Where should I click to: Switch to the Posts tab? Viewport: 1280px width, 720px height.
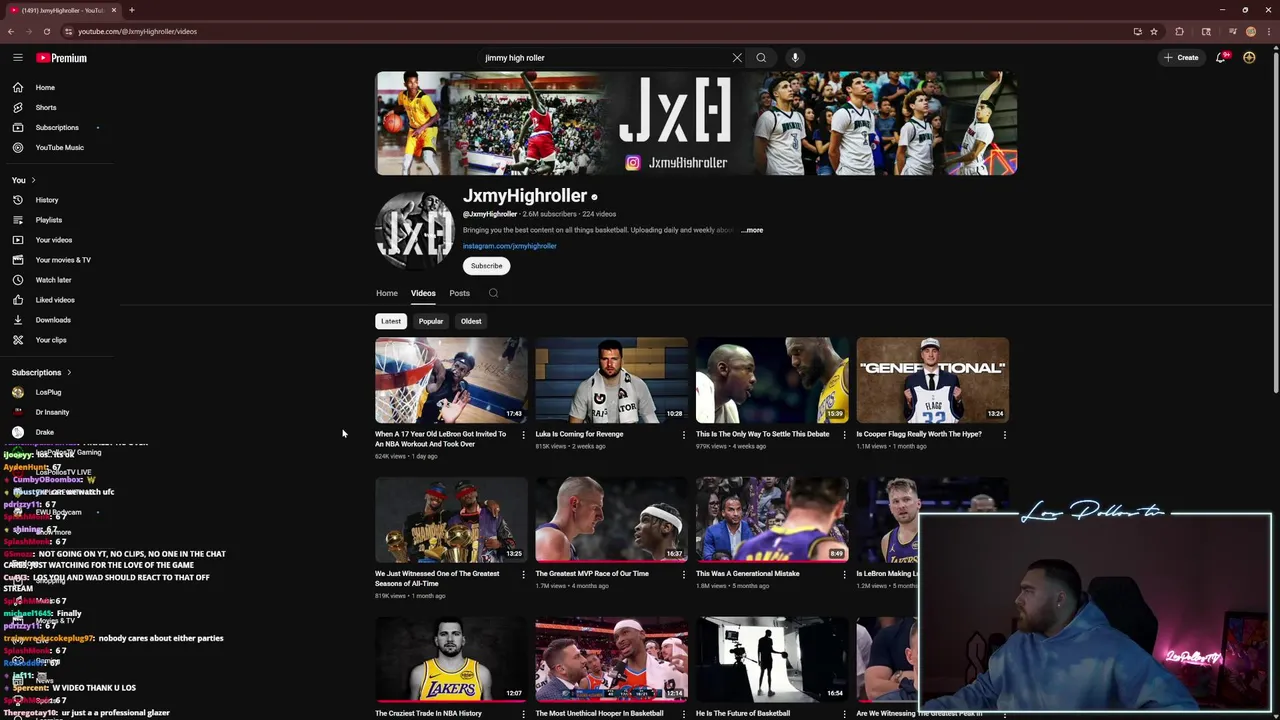(x=459, y=293)
